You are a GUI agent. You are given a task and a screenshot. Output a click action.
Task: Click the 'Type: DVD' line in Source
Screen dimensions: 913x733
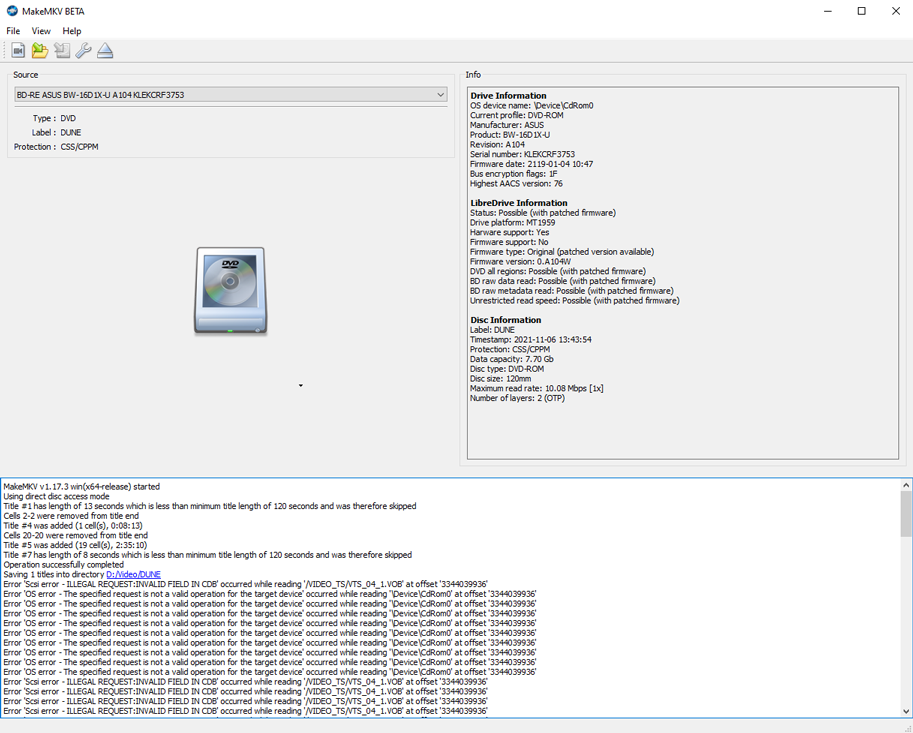coord(55,118)
